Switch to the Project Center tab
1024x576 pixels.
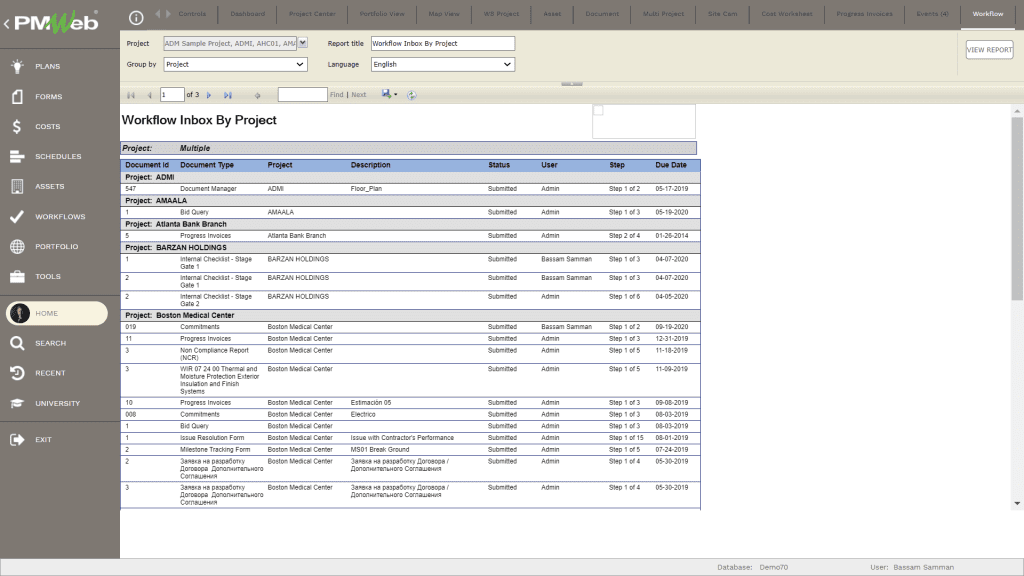pos(312,14)
